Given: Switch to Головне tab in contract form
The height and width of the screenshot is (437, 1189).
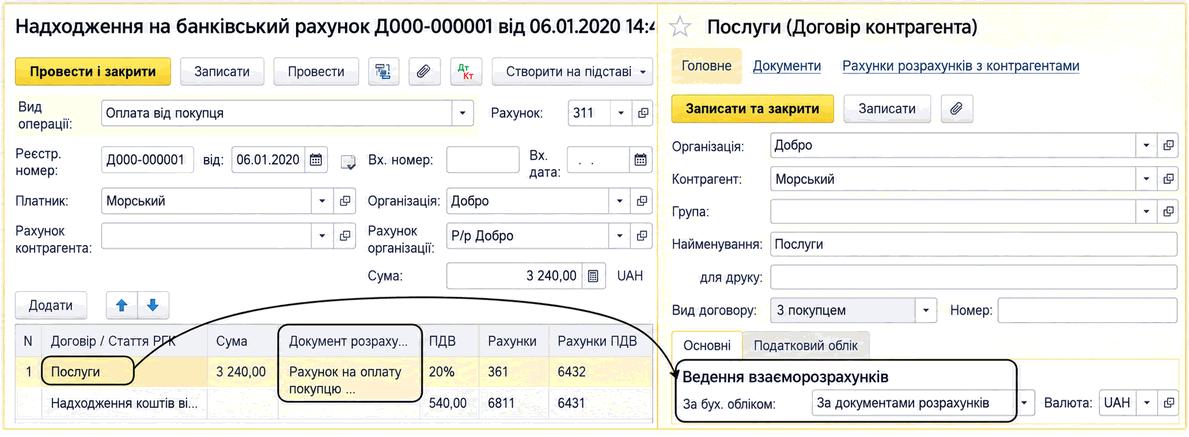Looking at the screenshot, I should point(706,66).
